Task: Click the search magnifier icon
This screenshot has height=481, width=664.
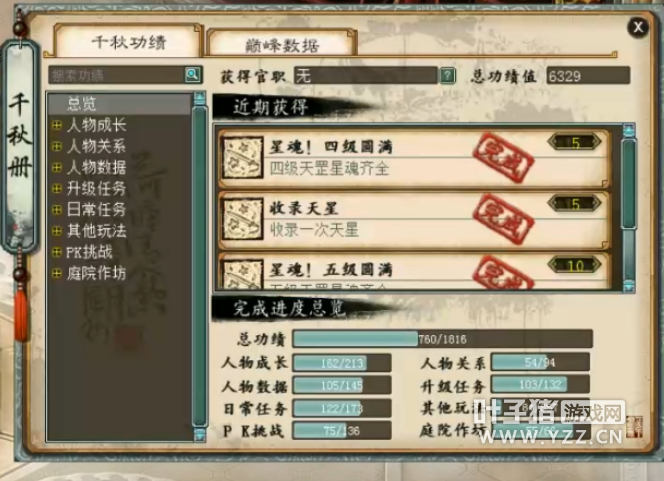Action: point(193,75)
